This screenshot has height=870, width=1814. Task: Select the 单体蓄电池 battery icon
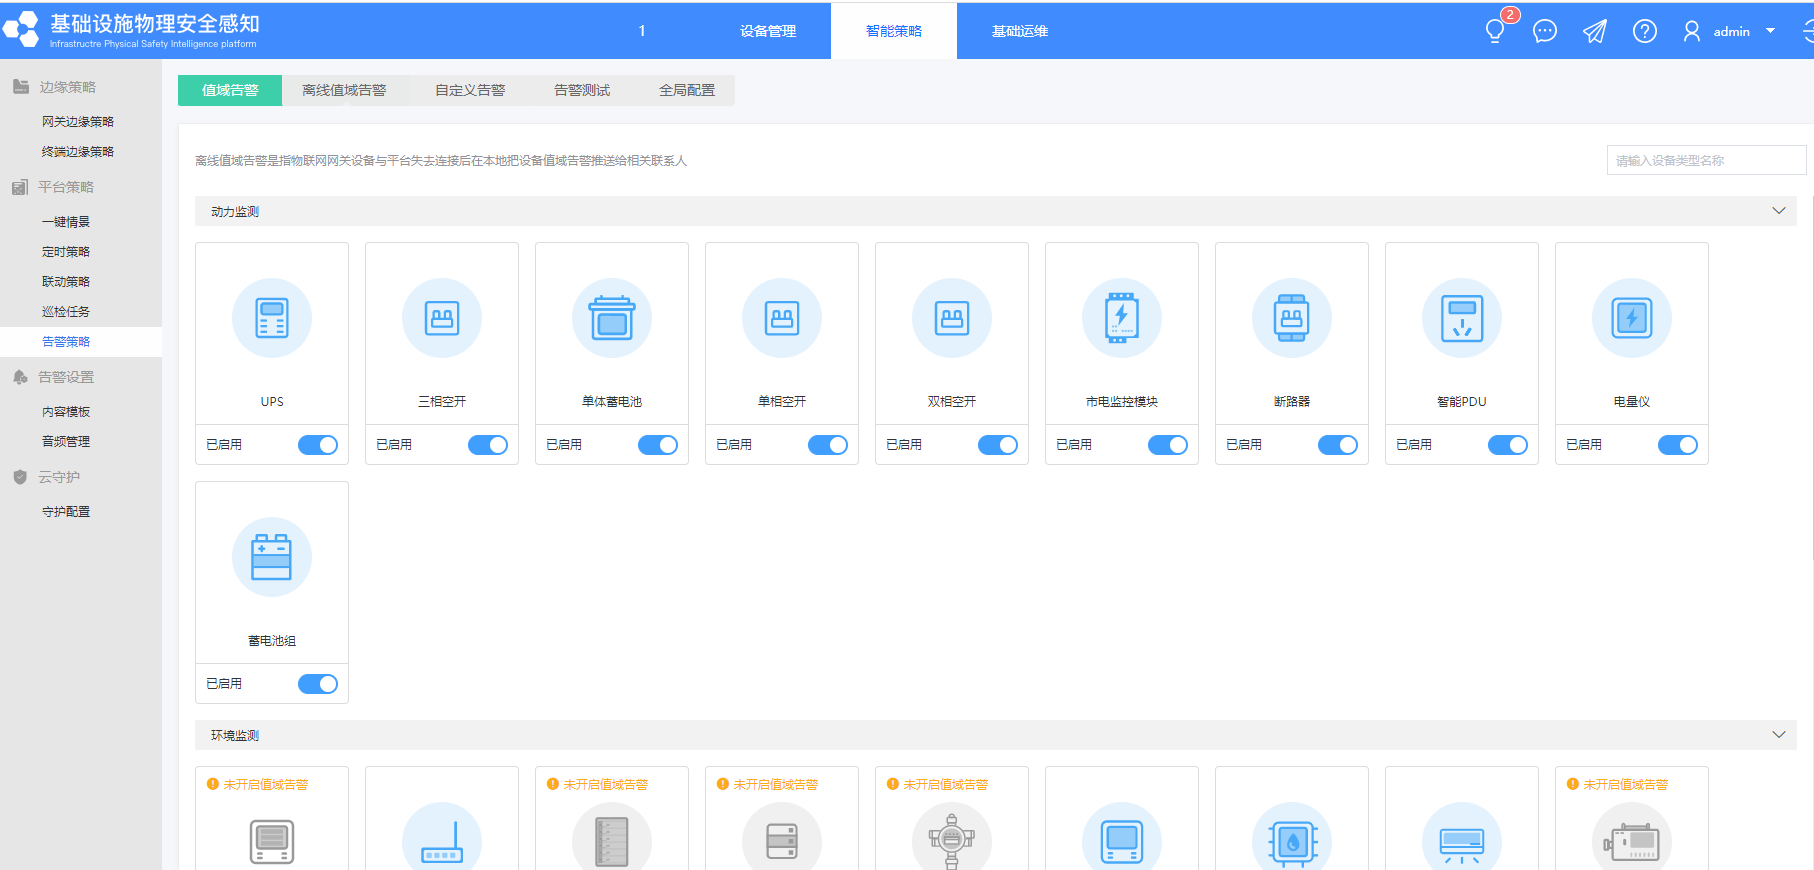click(x=612, y=318)
